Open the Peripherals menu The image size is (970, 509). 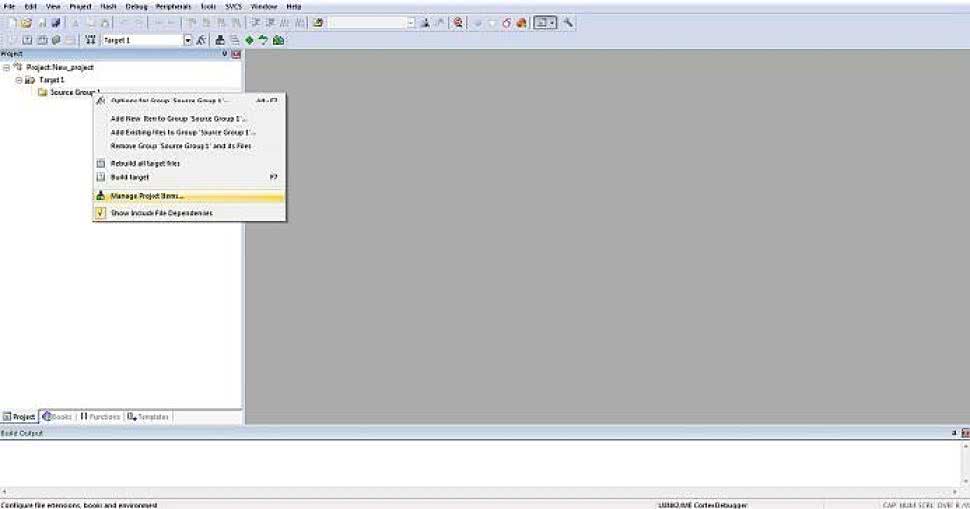[x=172, y=6]
